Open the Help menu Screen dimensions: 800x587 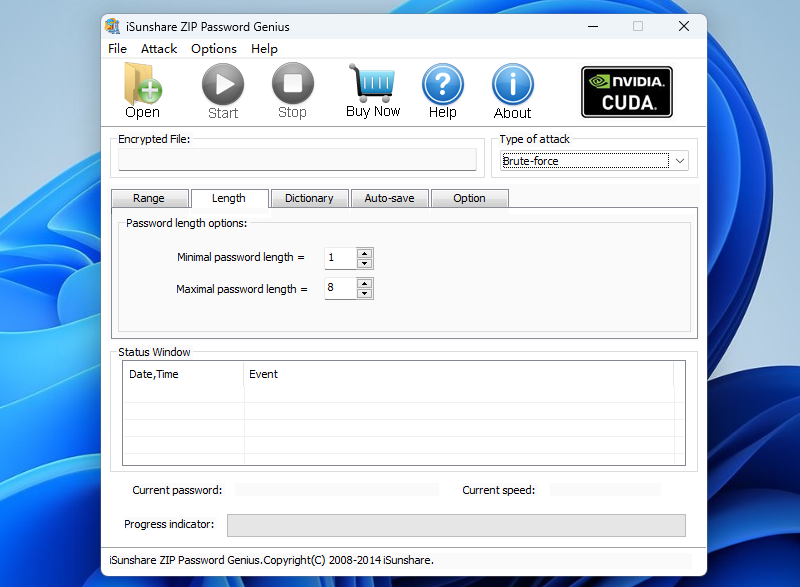(264, 49)
